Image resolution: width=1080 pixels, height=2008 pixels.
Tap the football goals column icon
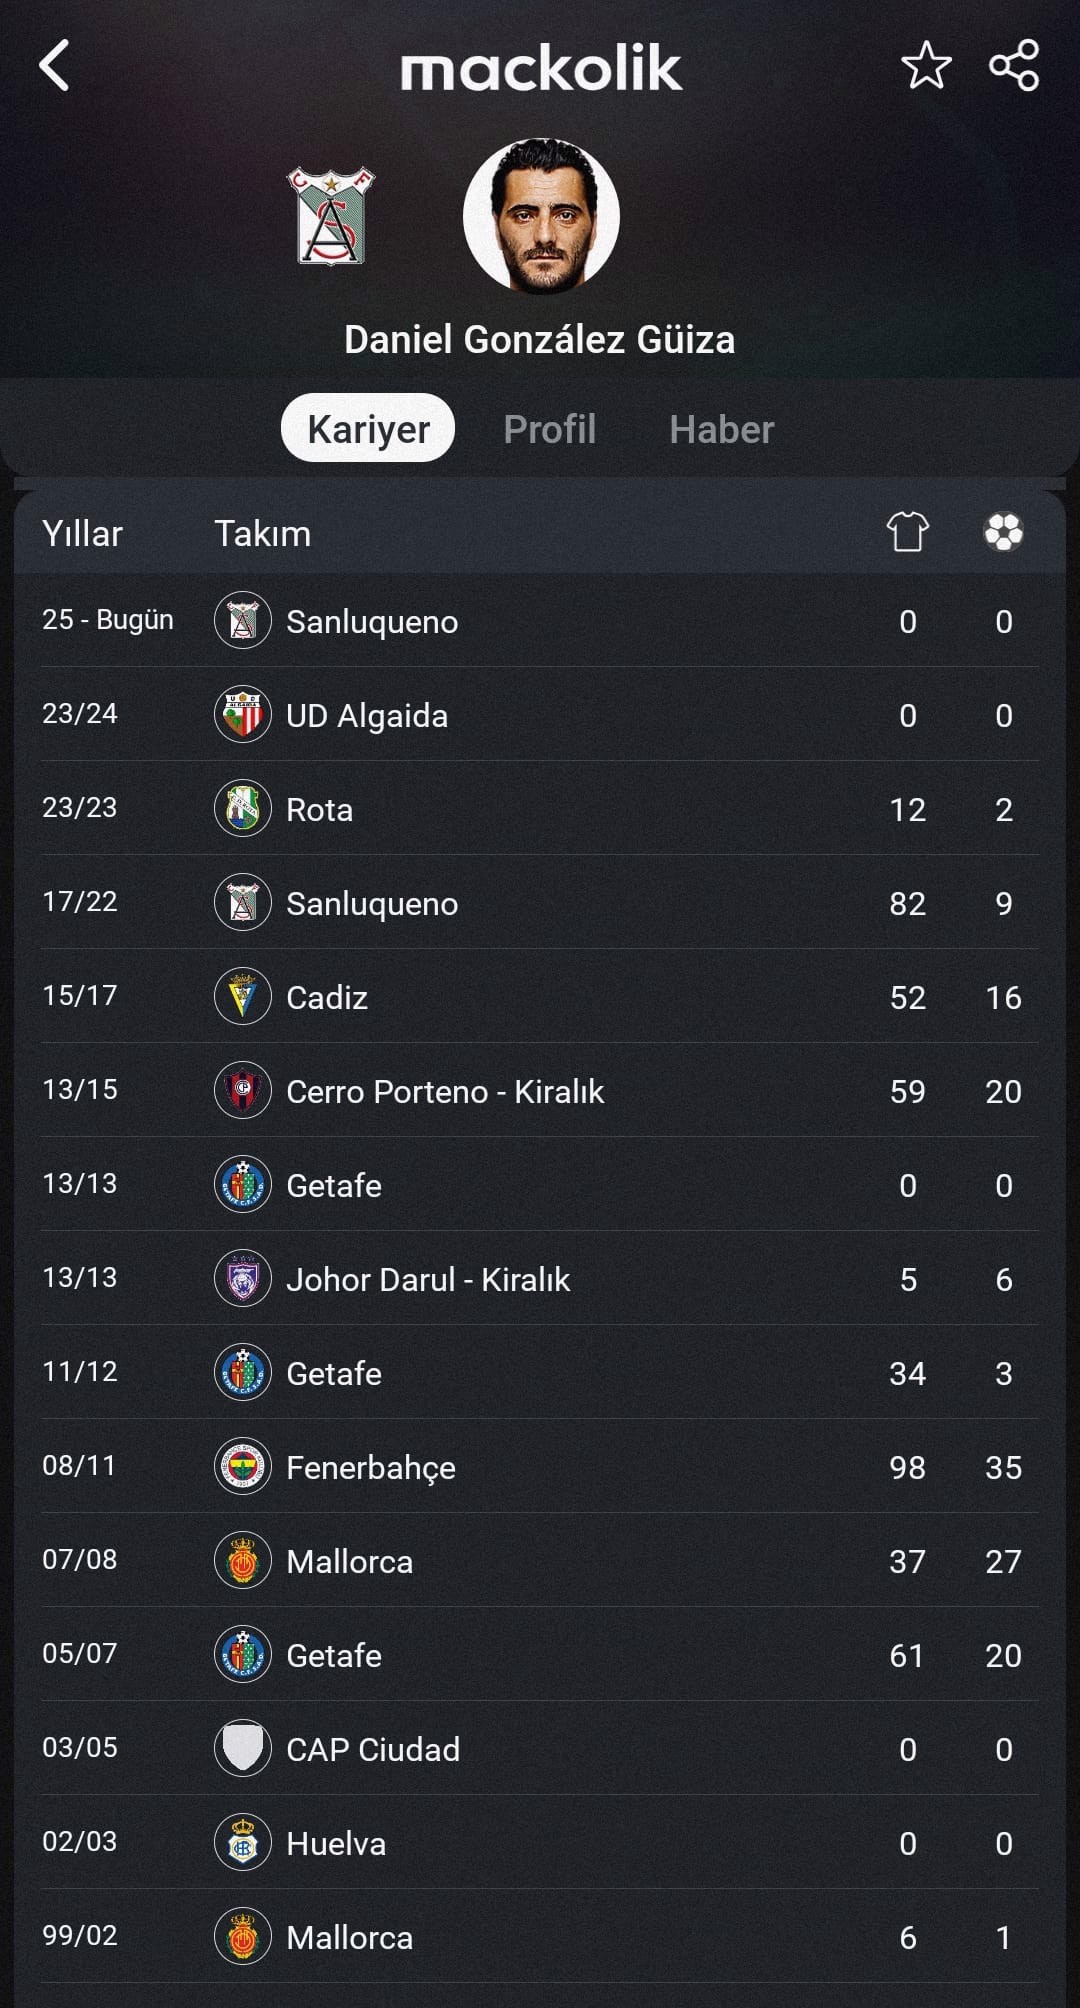coord(1003,532)
